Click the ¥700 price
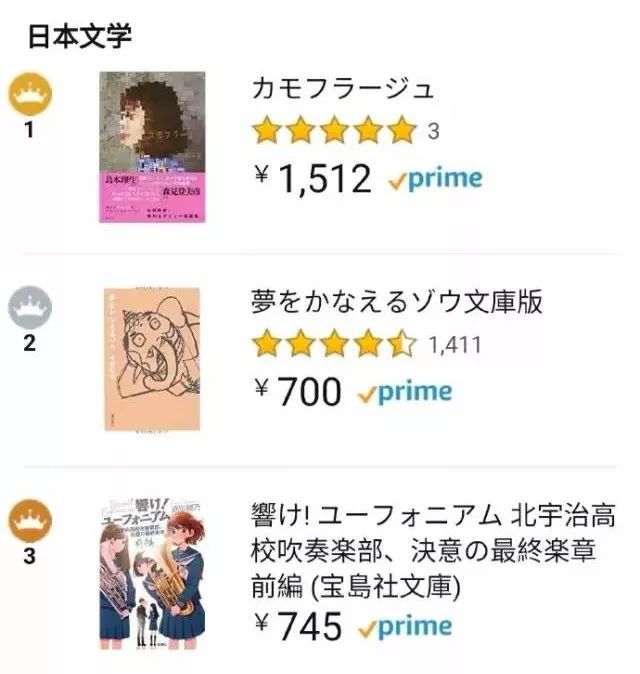The image size is (640, 674). 298,393
